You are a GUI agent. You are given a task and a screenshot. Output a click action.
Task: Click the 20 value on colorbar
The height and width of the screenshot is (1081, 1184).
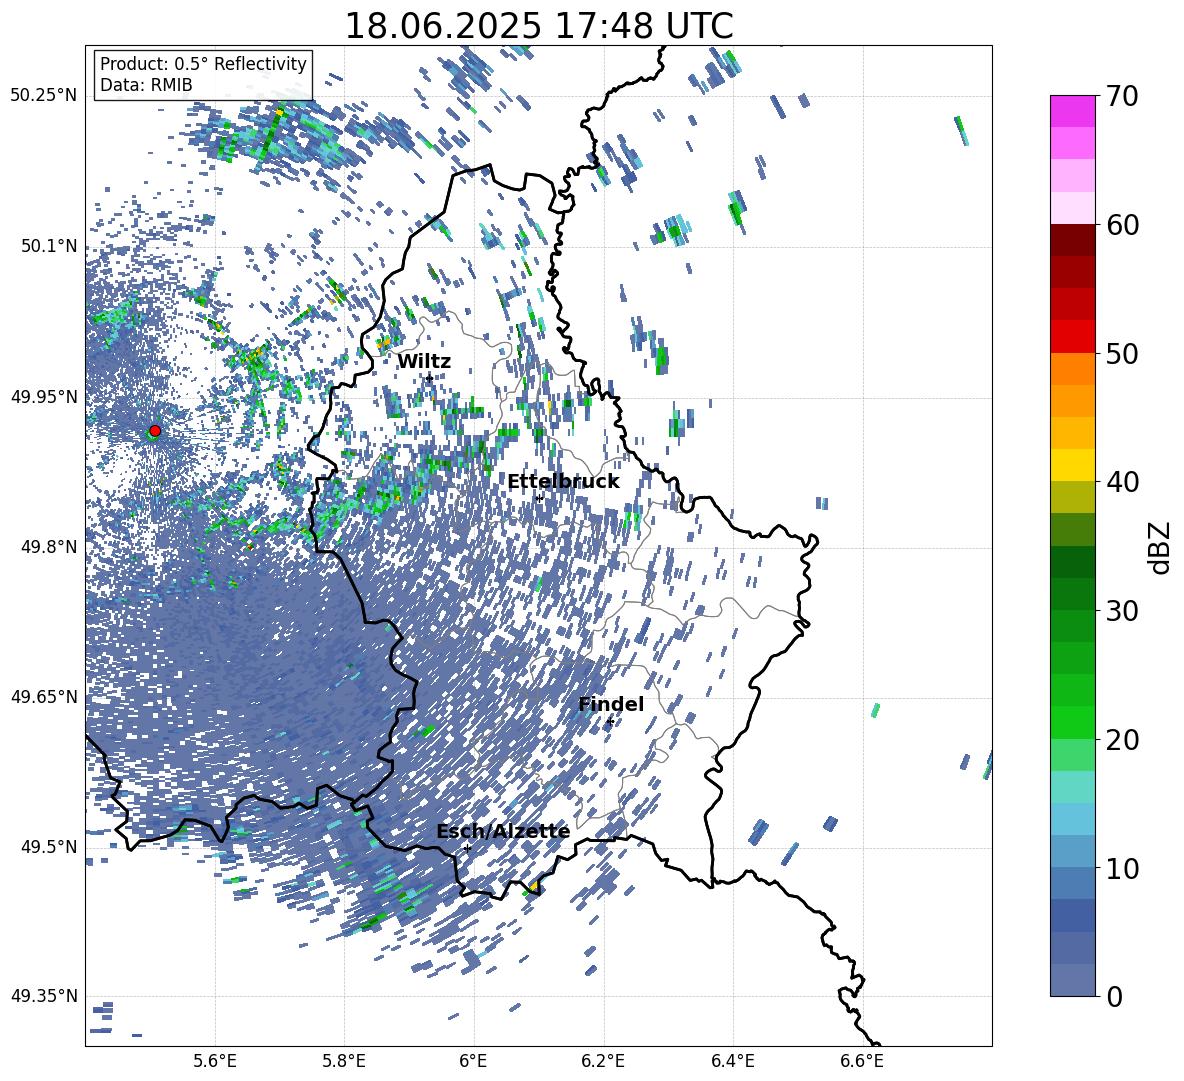(x=1121, y=739)
